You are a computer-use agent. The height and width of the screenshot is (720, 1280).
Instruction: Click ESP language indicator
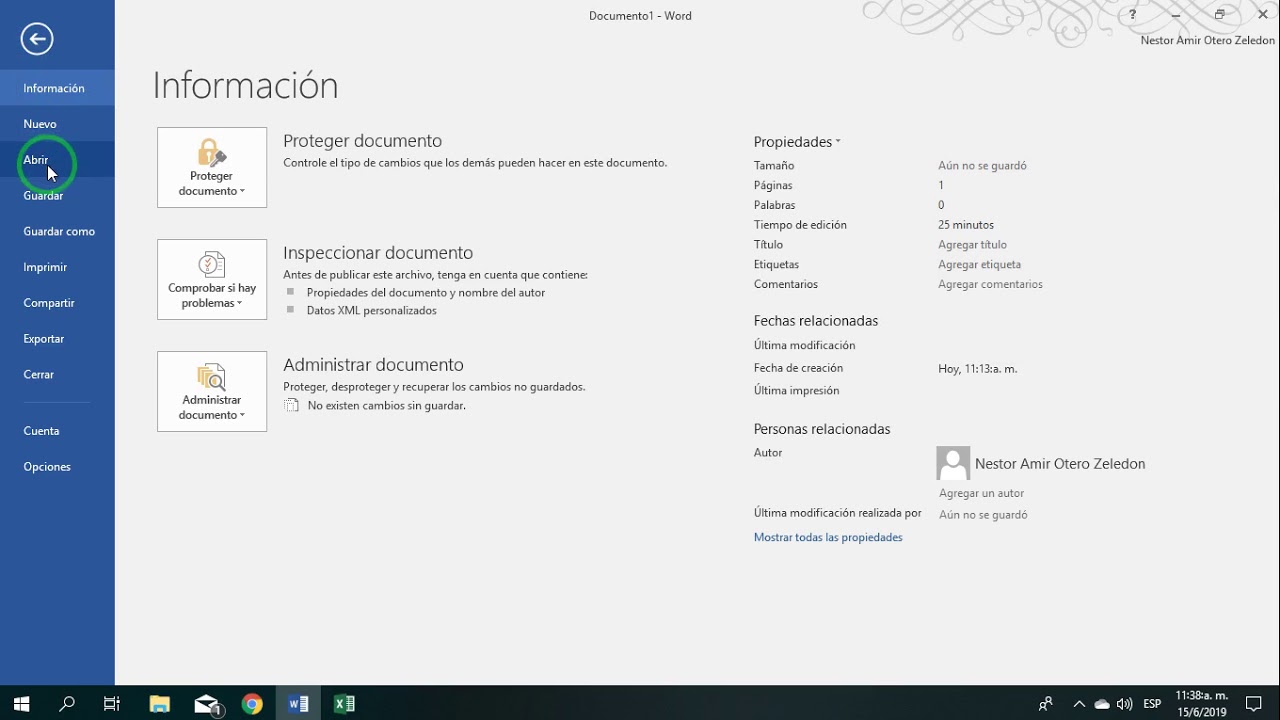pos(1152,704)
